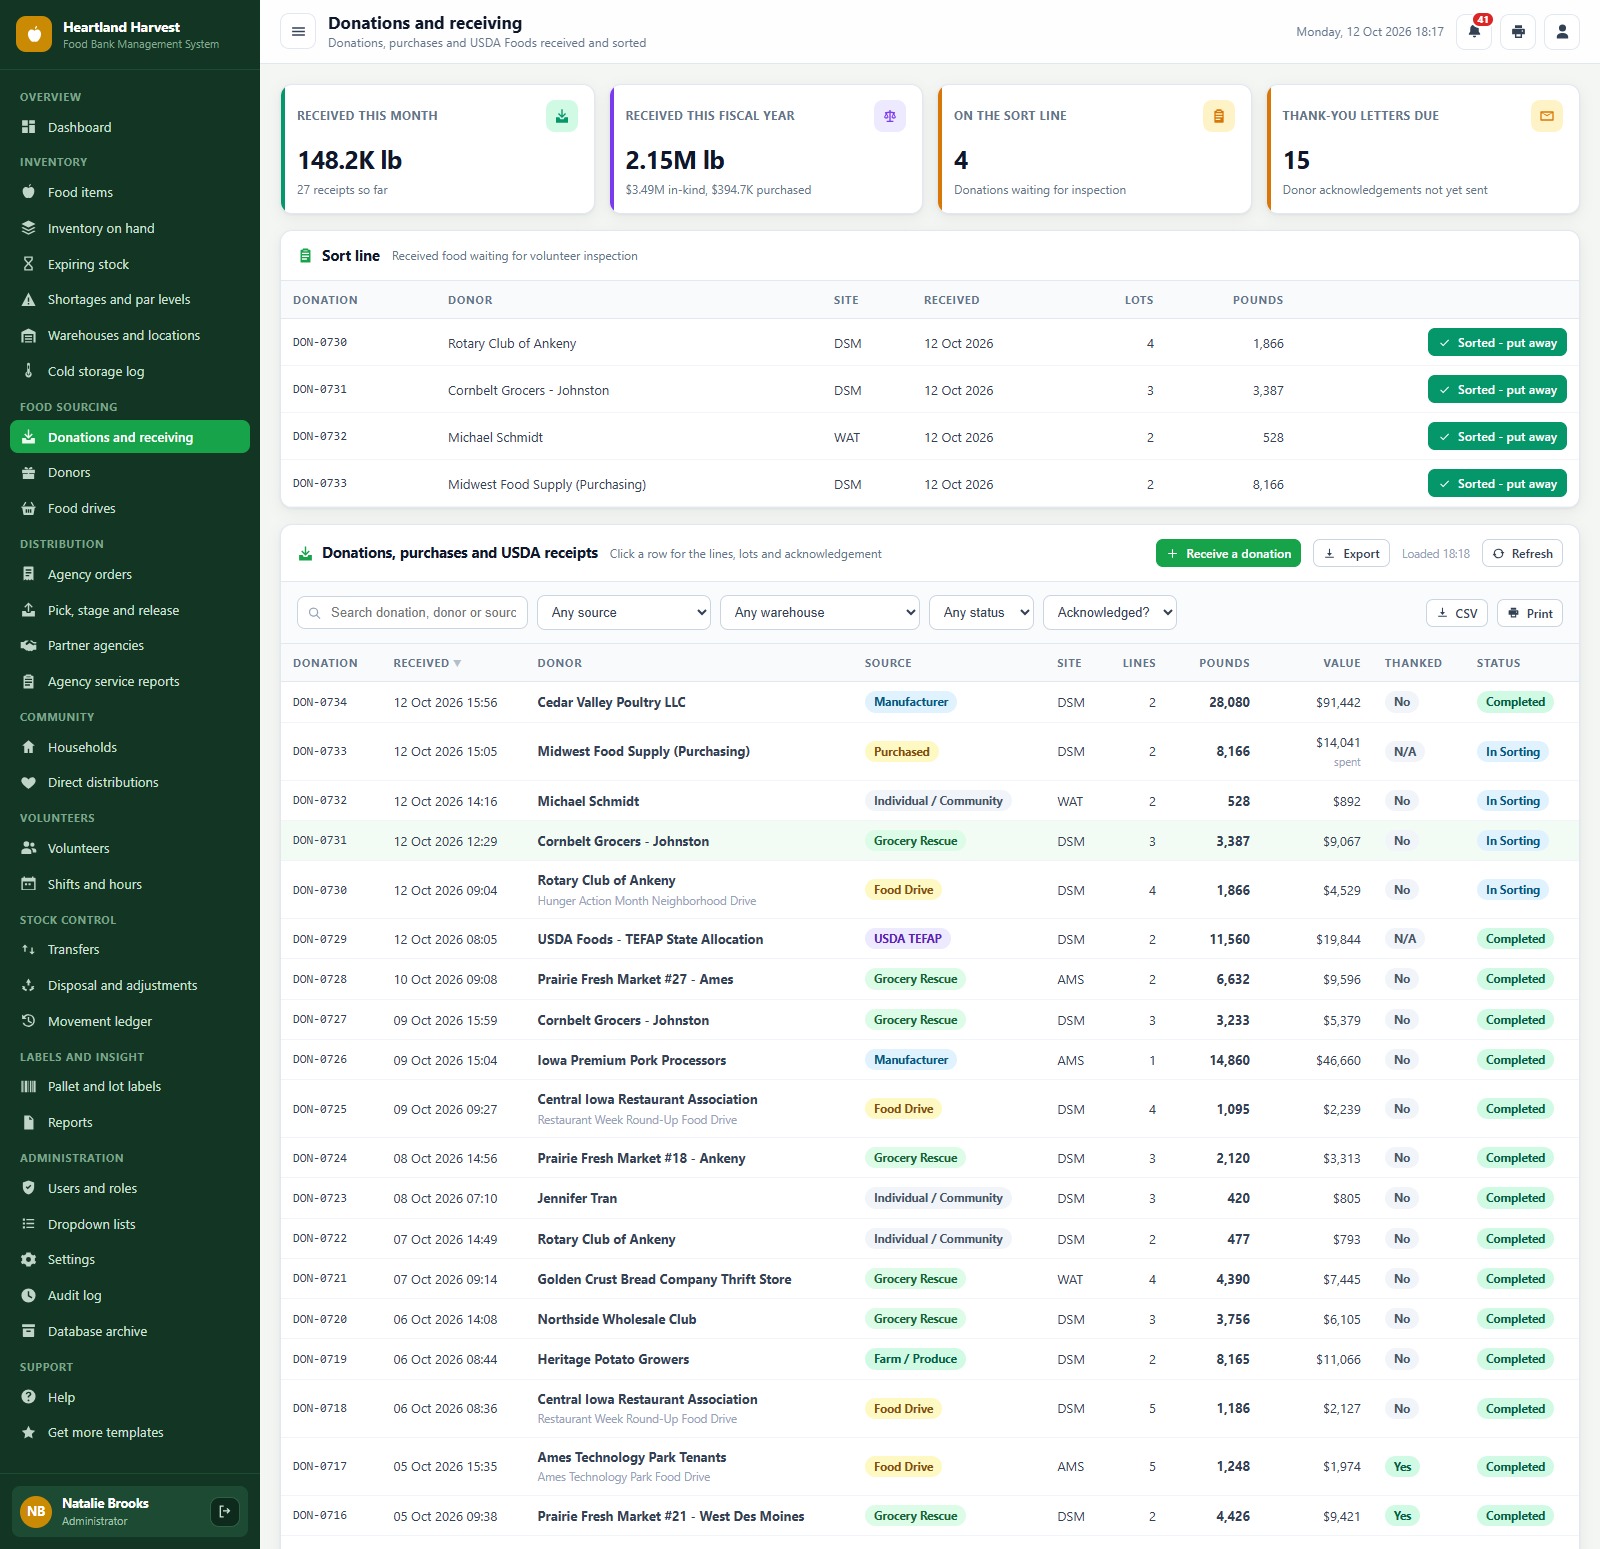The width and height of the screenshot is (1600, 1549).
Task: Click the Receive a donation button
Action: pos(1228,554)
